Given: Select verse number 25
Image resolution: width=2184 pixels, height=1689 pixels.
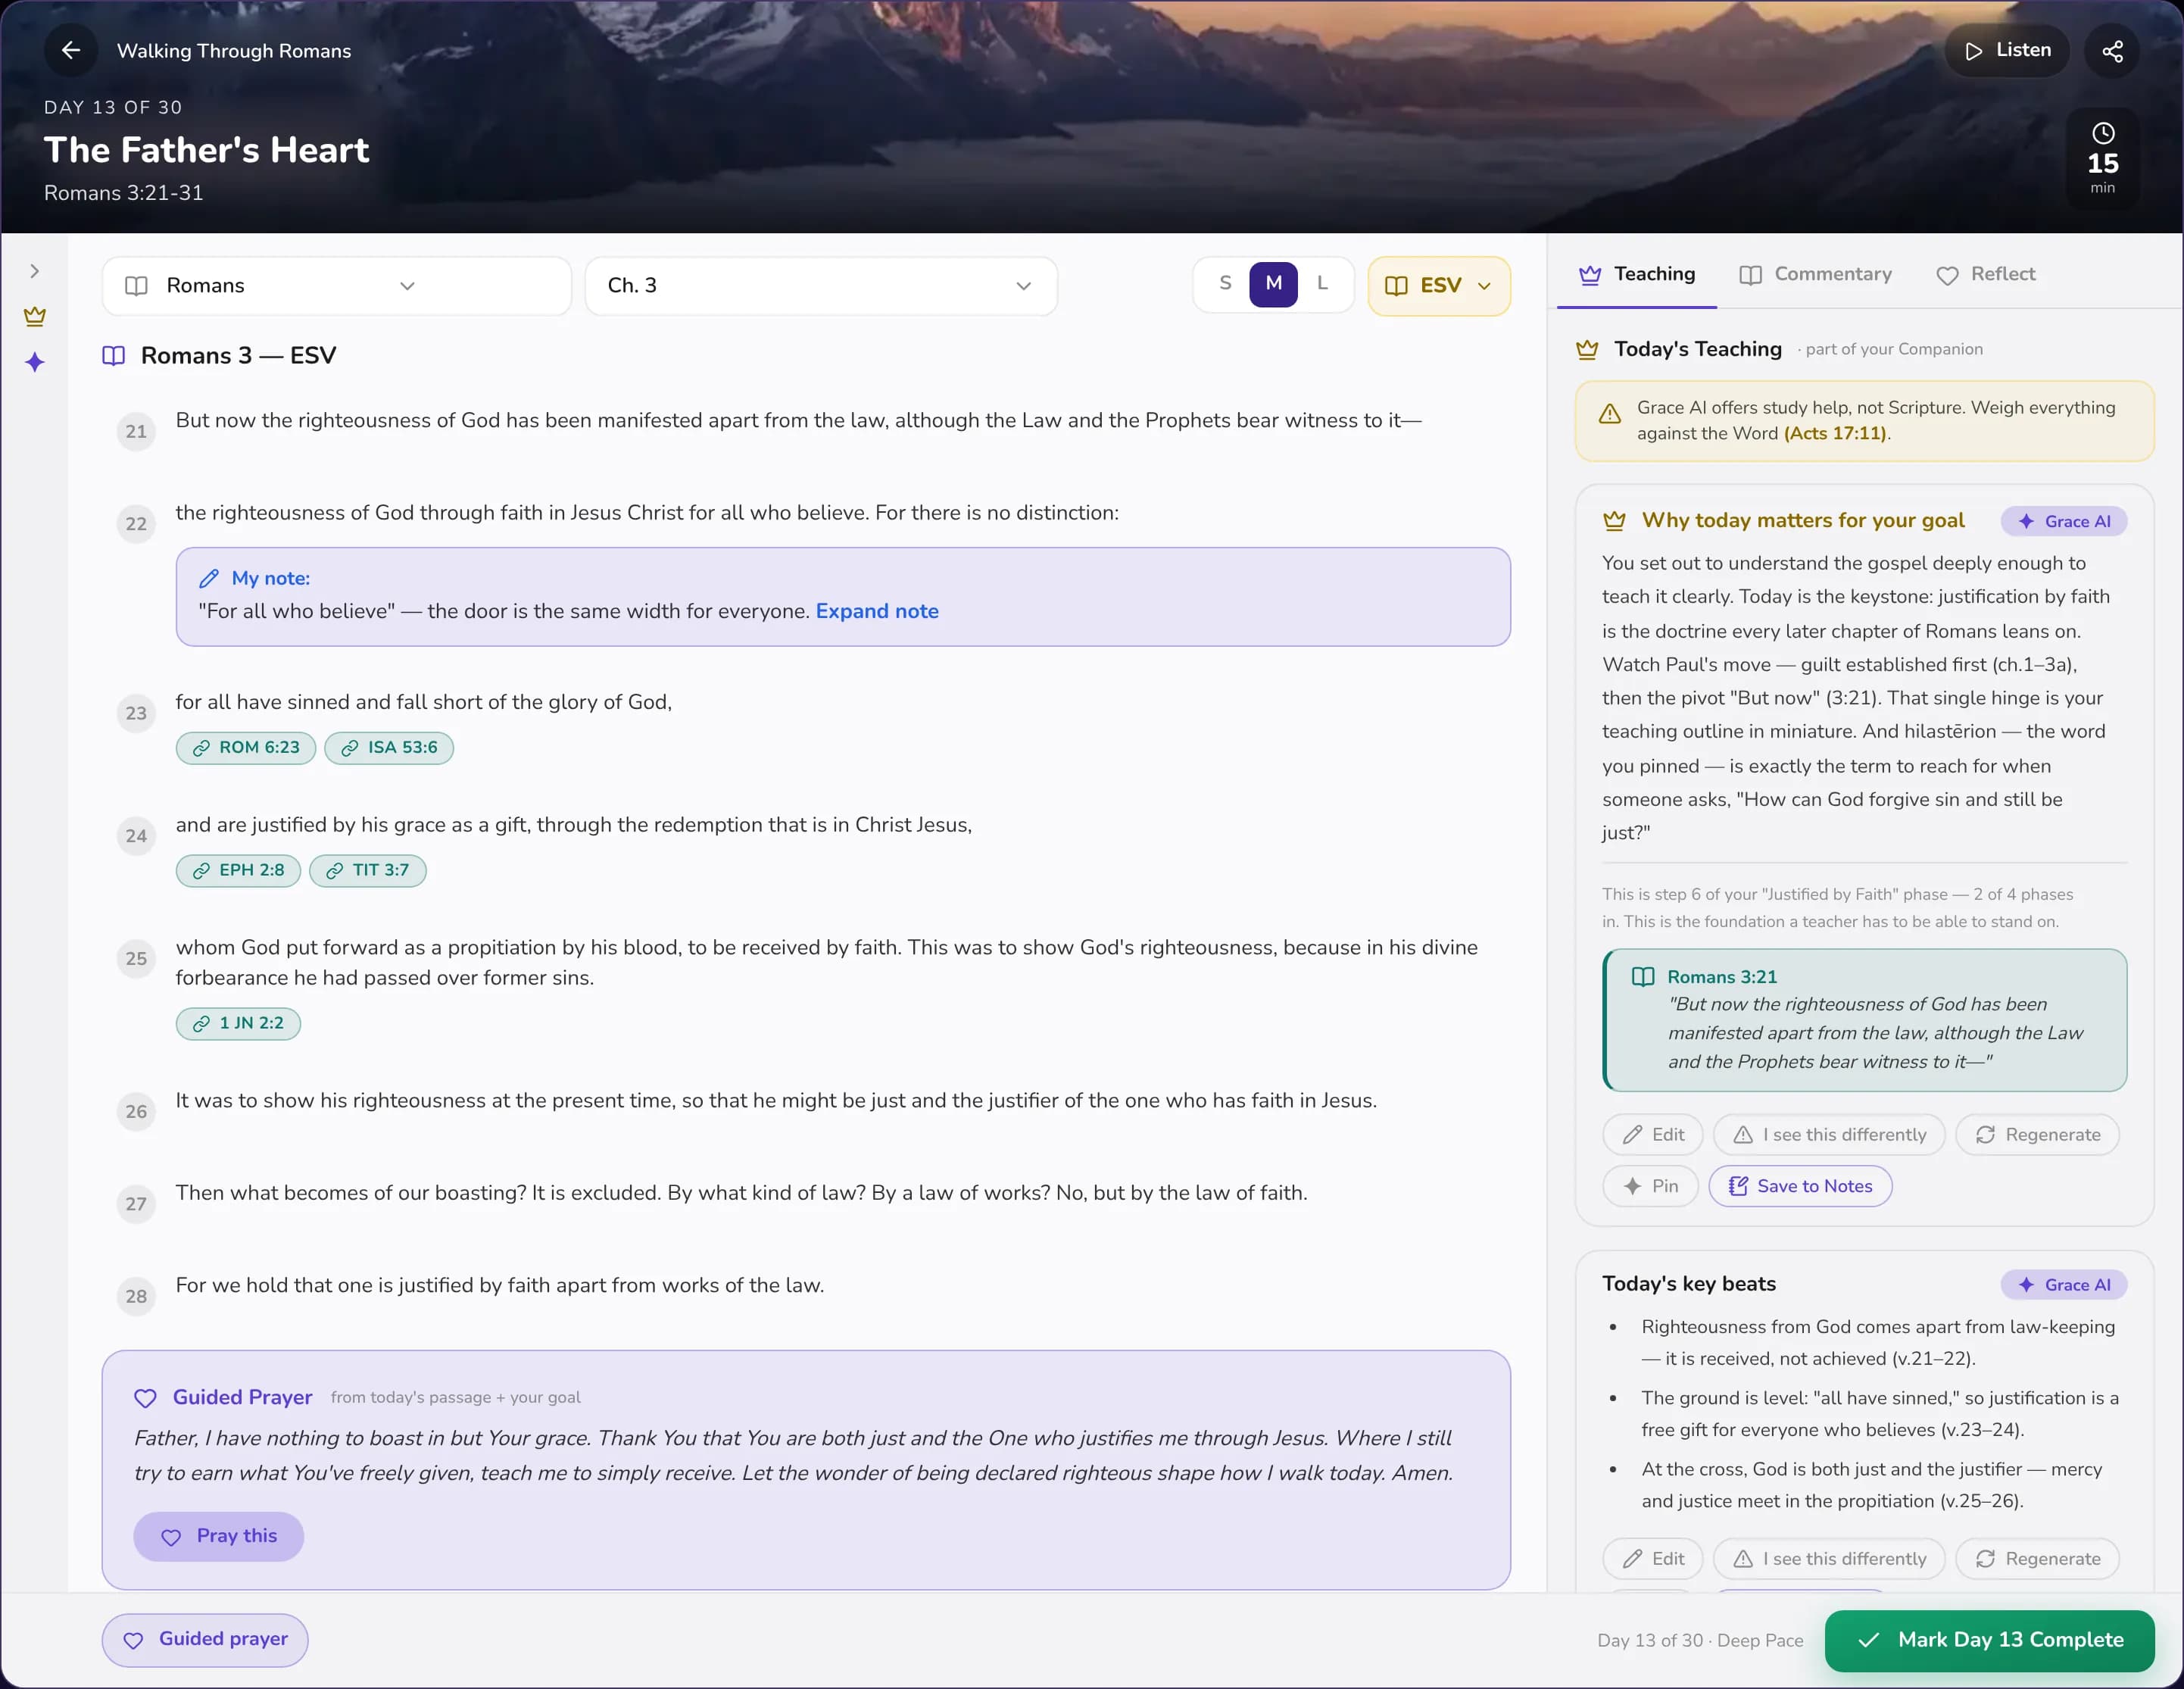Looking at the screenshot, I should (x=136, y=959).
